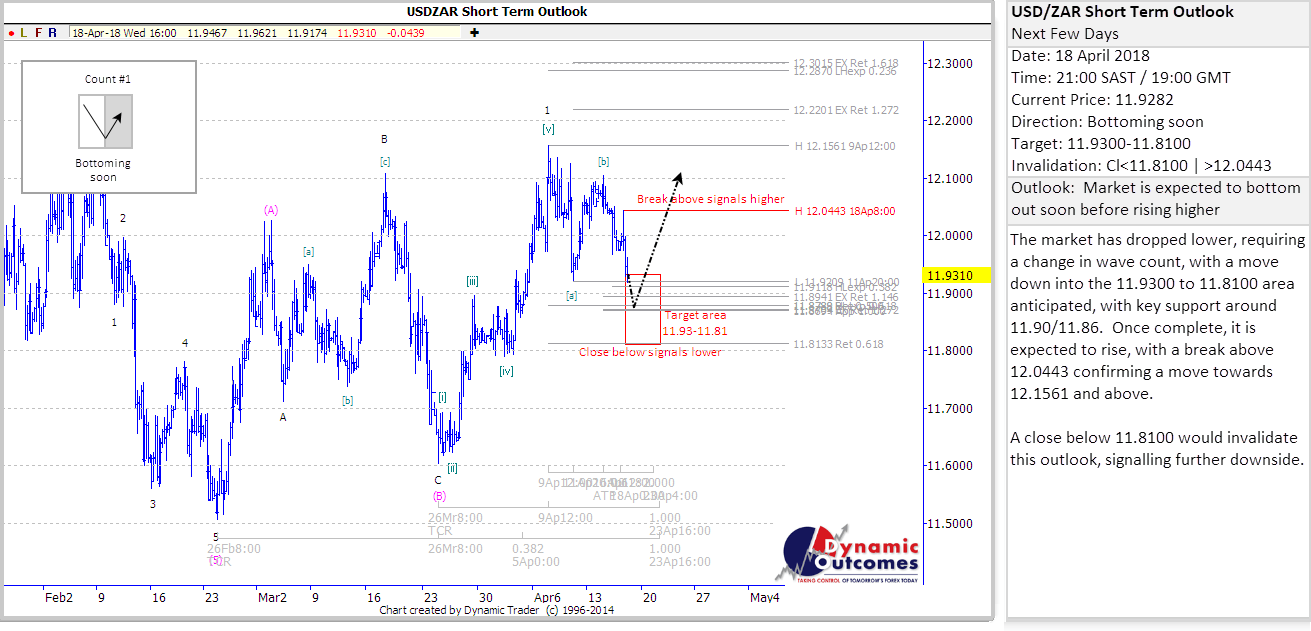Click the bar date 18-Apr-18 Wed 16:00
The height and width of the screenshot is (631, 1311).
(x=125, y=33)
